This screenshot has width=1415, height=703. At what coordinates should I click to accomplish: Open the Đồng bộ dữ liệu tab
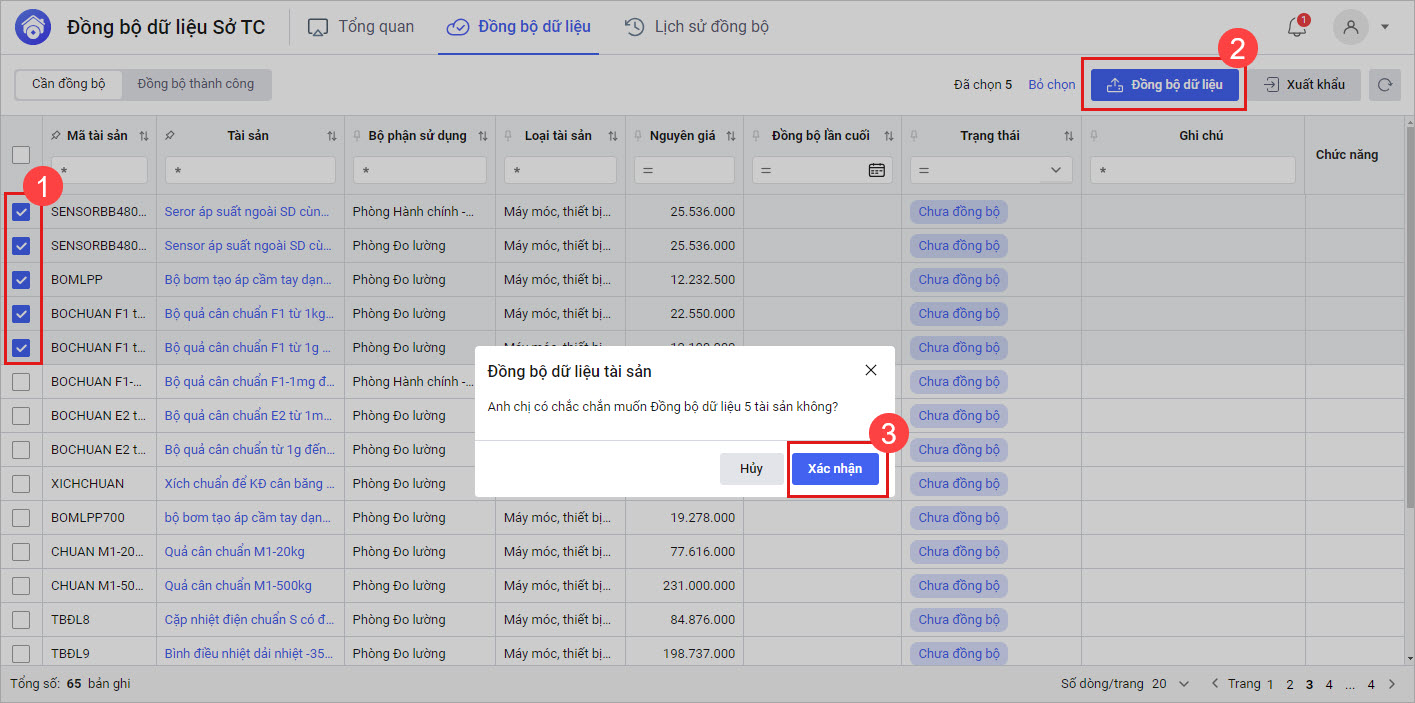pyautogui.click(x=519, y=27)
